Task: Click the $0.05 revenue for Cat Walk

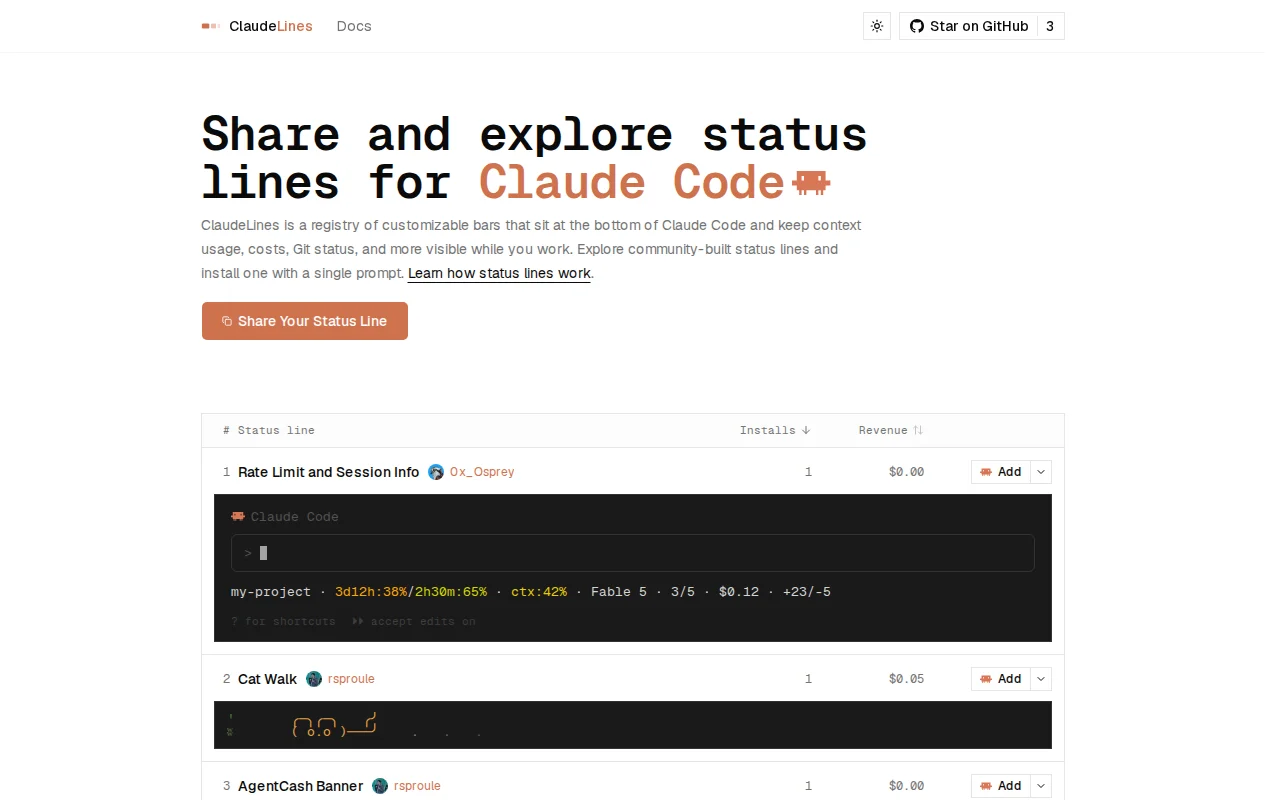Action: tap(906, 679)
